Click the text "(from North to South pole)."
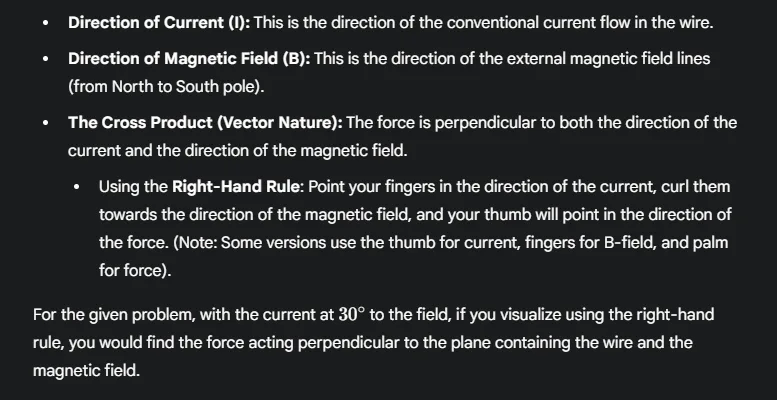The image size is (777, 400). point(165,87)
